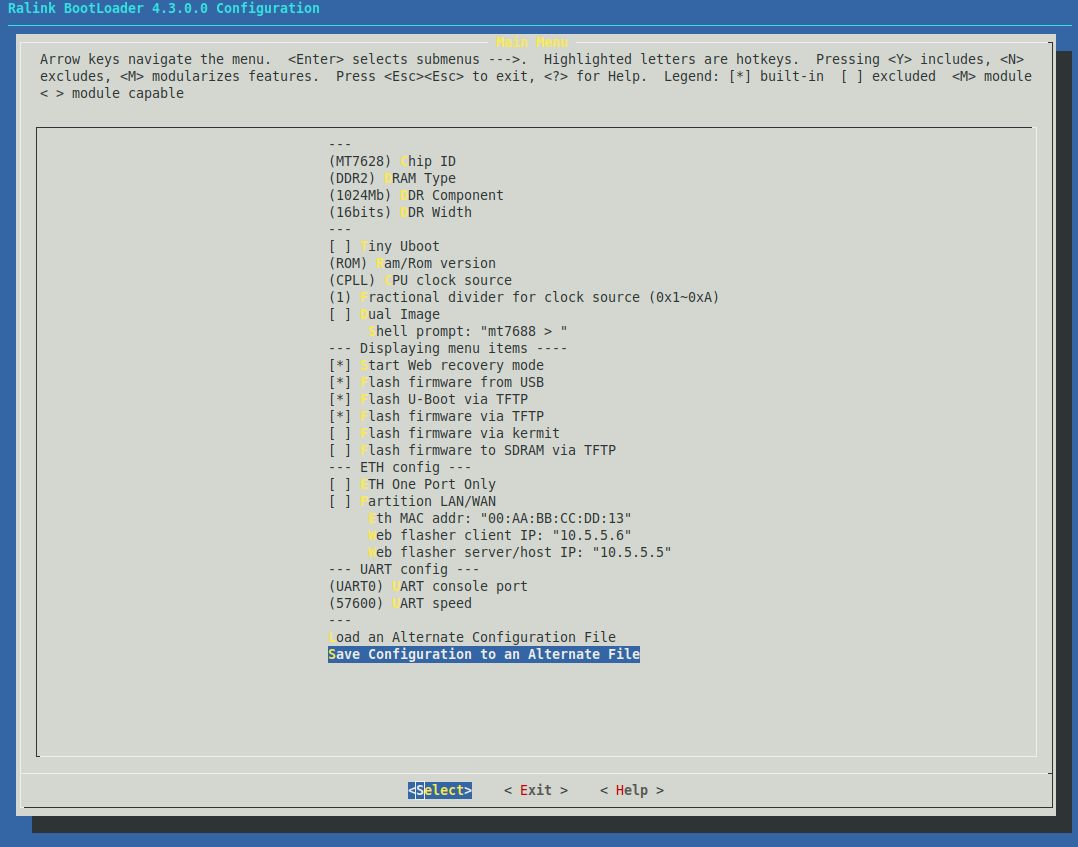Image resolution: width=1078 pixels, height=847 pixels.
Task: Toggle Flash U-Boot via TFTP
Action: pos(428,399)
